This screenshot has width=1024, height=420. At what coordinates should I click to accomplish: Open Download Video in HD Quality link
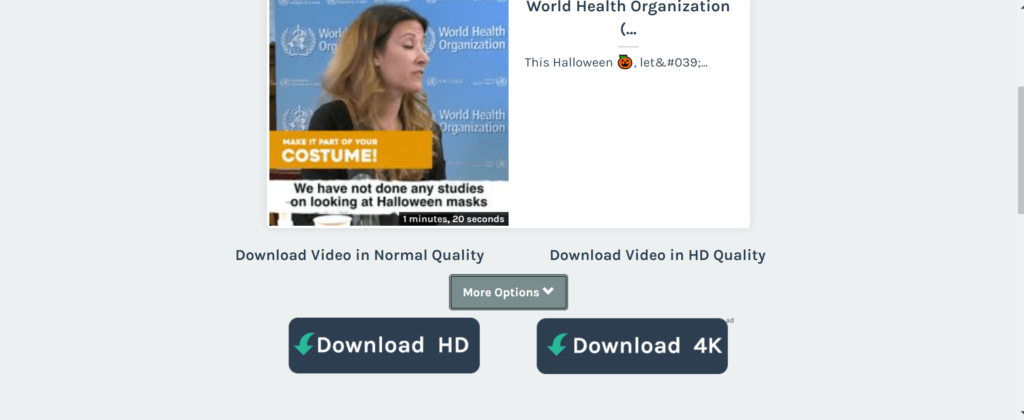pos(658,255)
